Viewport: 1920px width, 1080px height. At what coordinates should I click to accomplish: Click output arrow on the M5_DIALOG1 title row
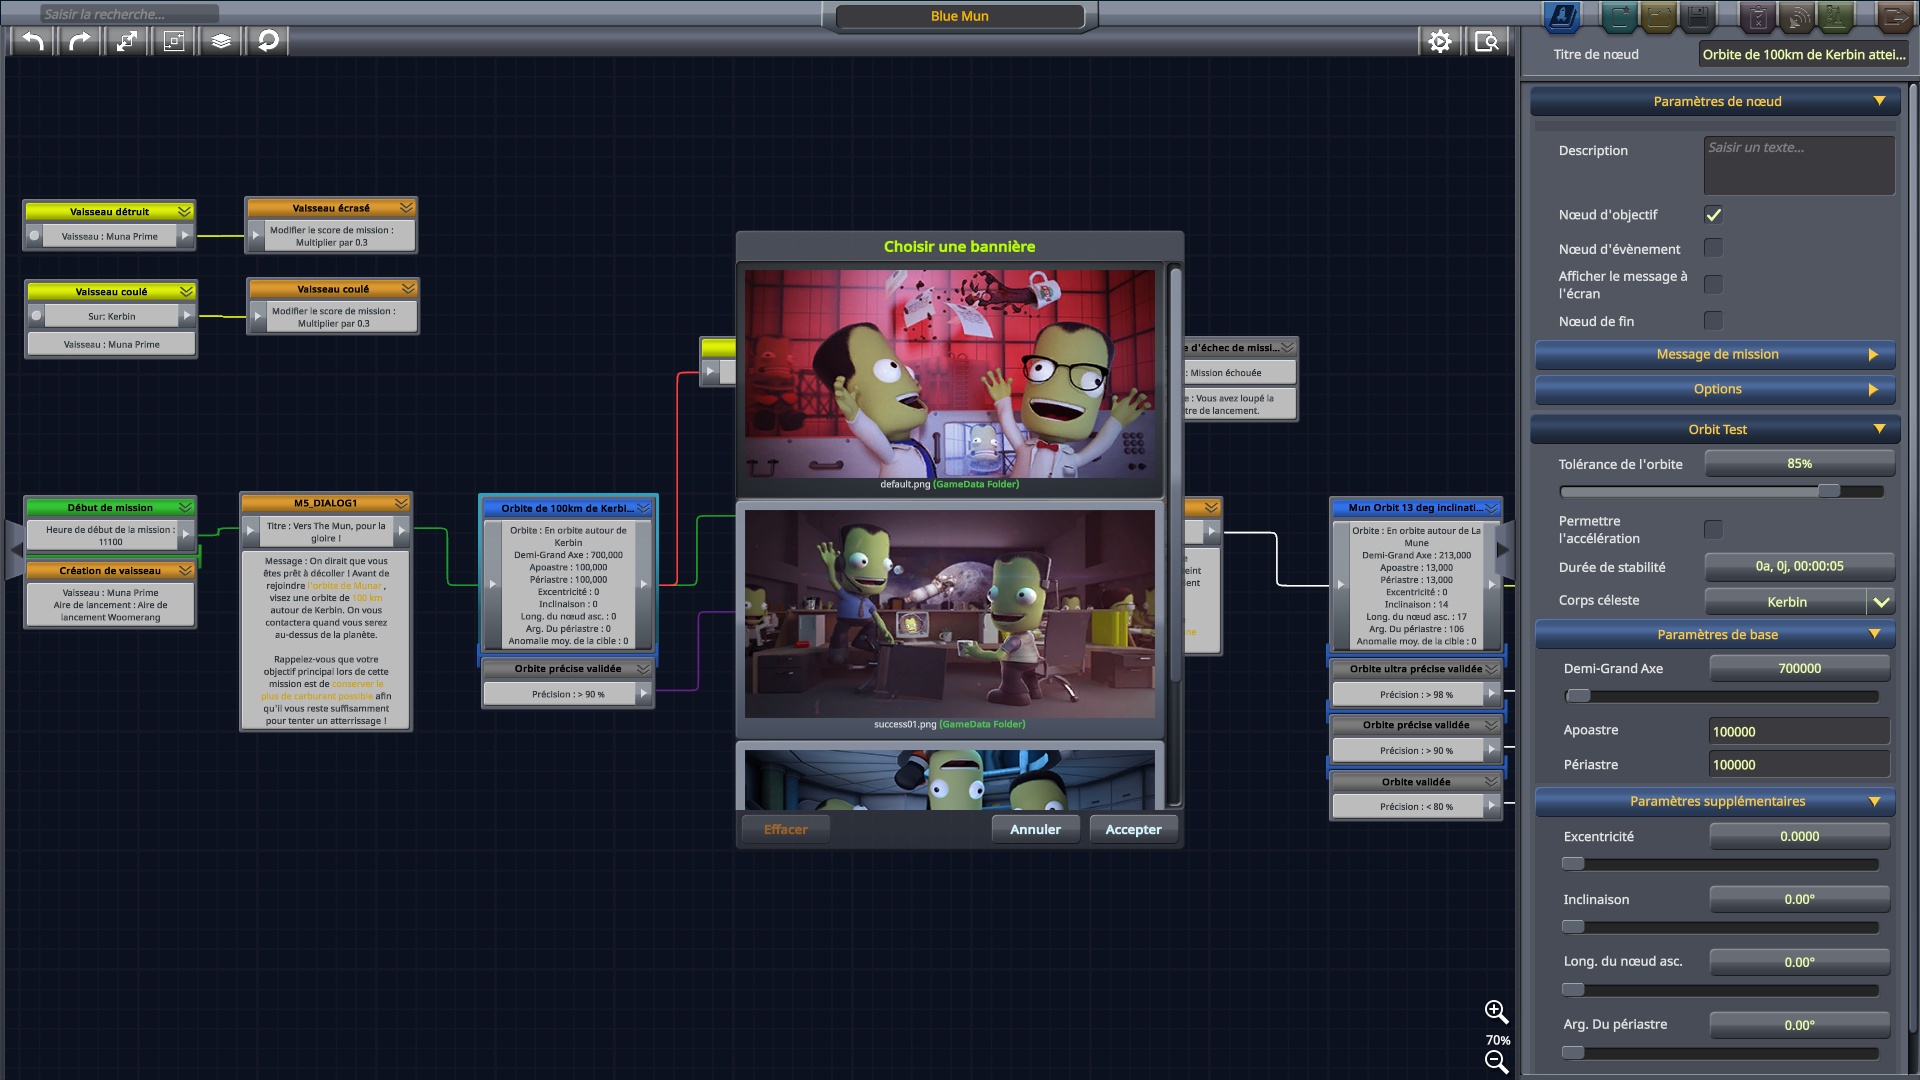tap(402, 530)
